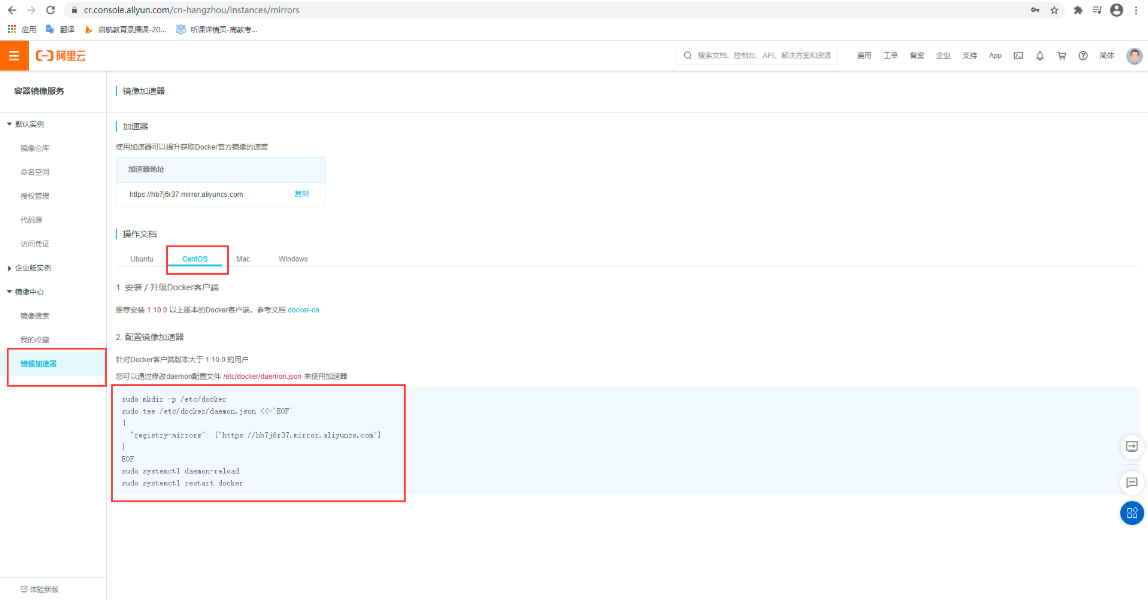This screenshot has width=1148, height=607.
Task: Click the blue floating grid widget button
Action: click(x=1132, y=513)
